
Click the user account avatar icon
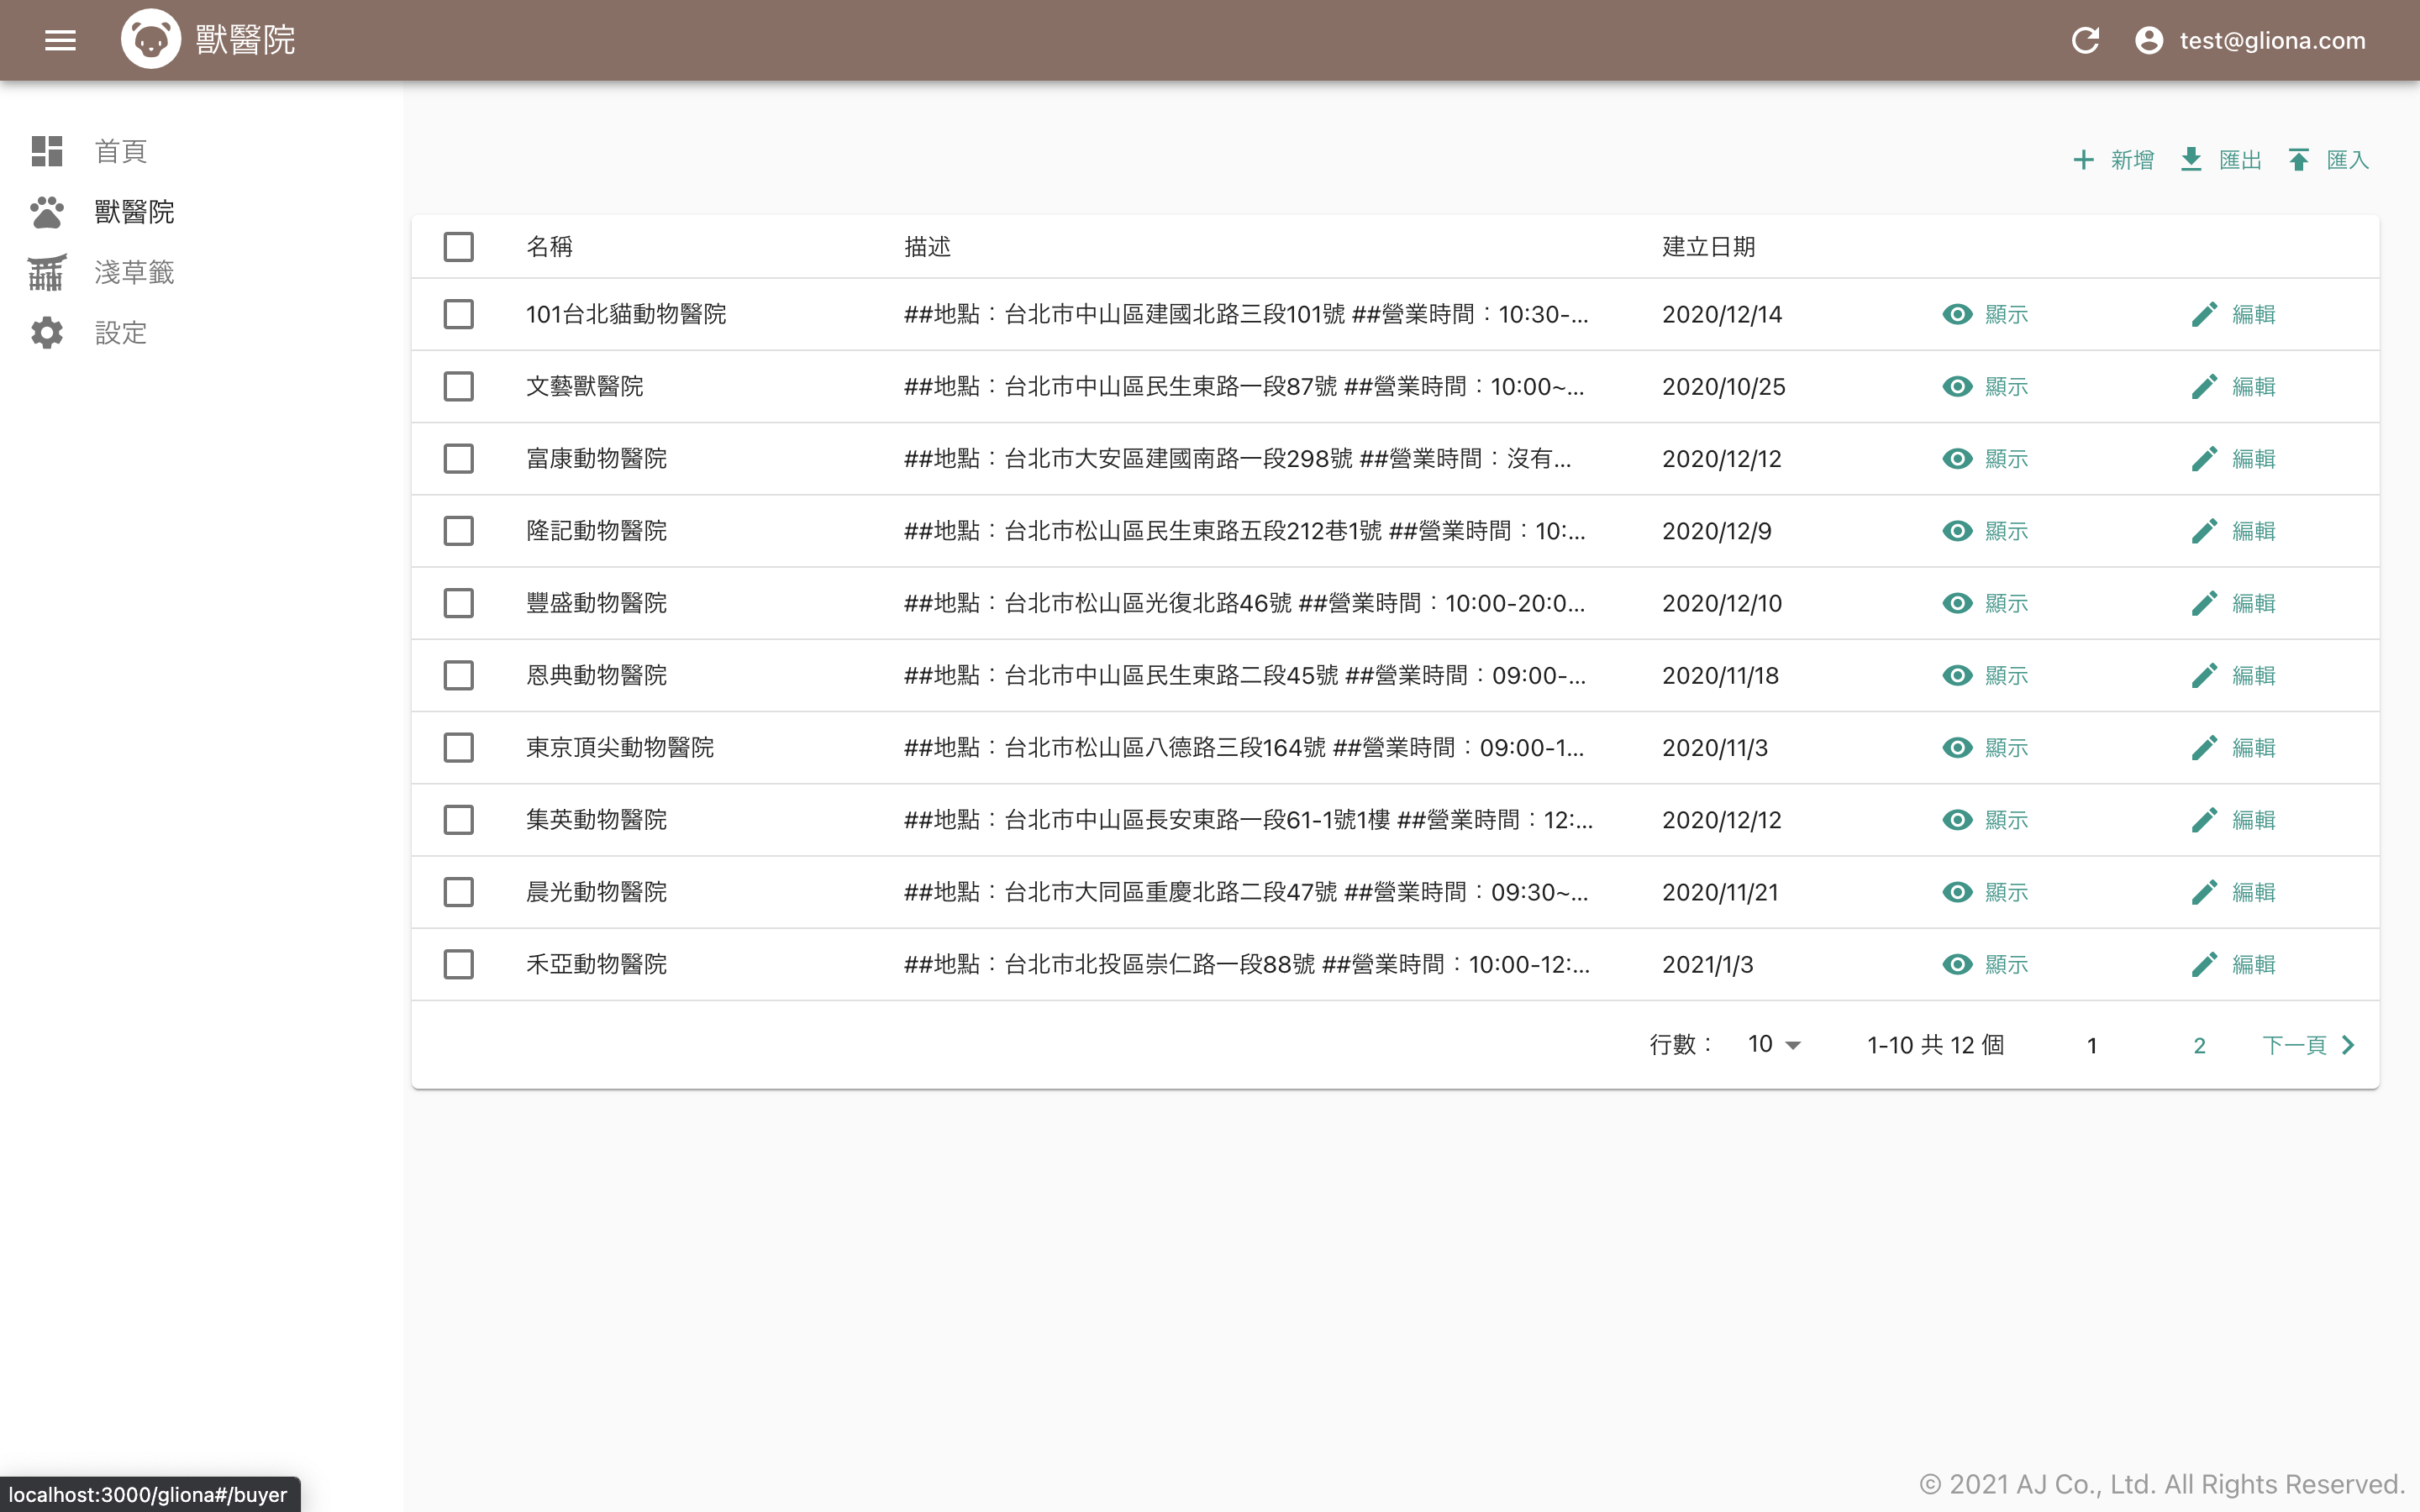coord(2148,40)
